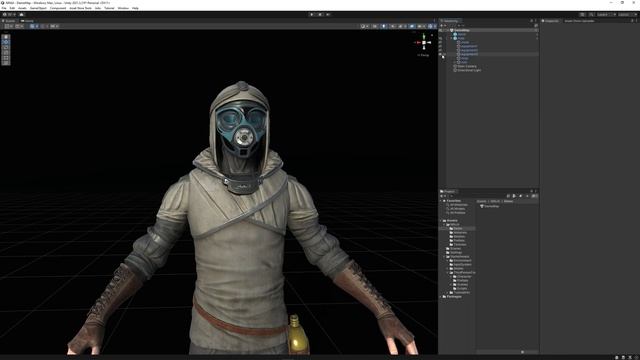Open the account dropdown at top left
Image resolution: width=640 pixels, height=360 pixels.
click(10, 15)
